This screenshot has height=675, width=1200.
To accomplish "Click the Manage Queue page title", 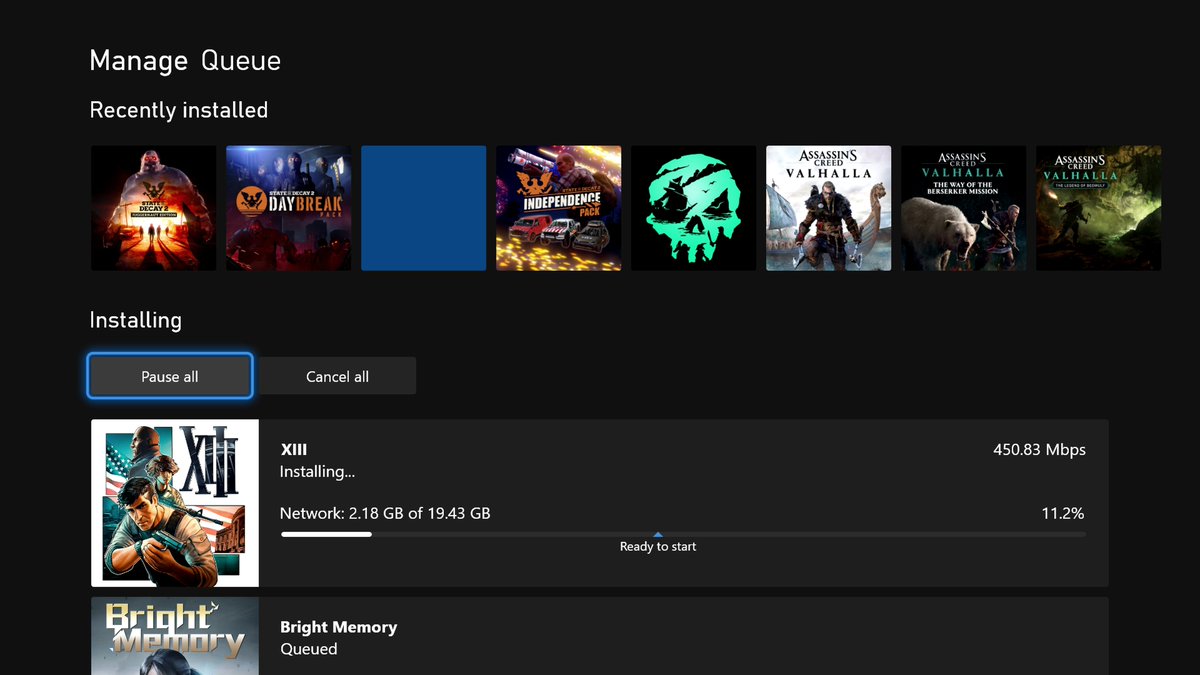I will coord(185,61).
